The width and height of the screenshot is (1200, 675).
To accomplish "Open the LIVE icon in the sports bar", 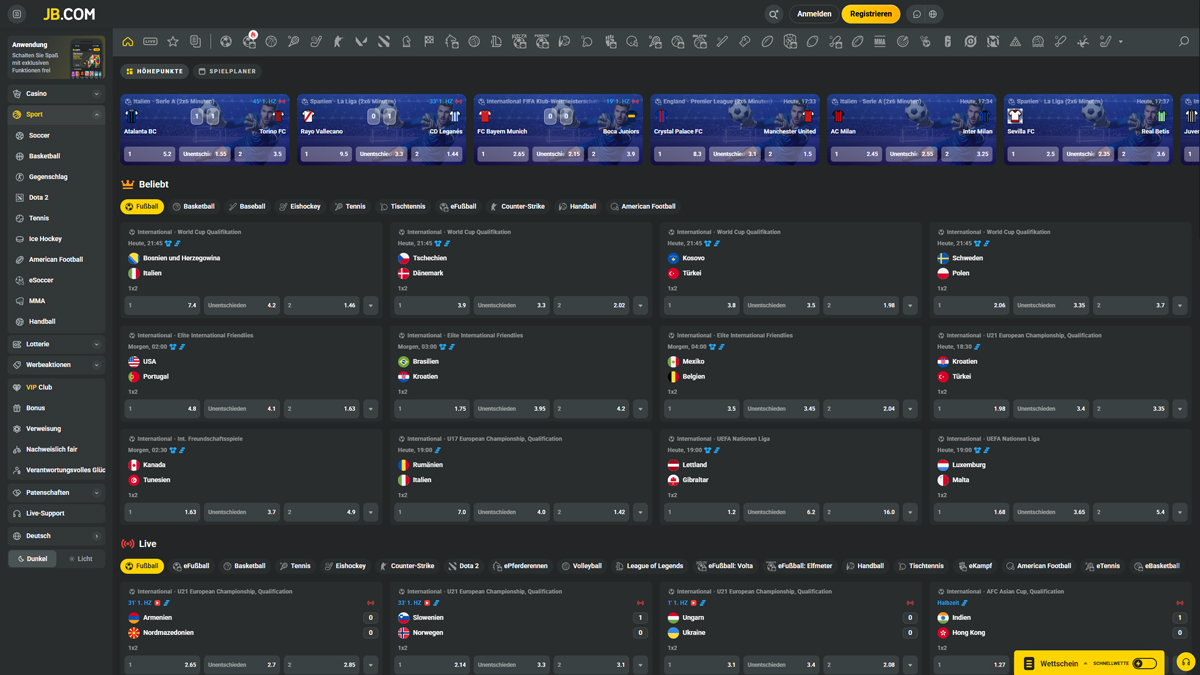I will click(150, 42).
